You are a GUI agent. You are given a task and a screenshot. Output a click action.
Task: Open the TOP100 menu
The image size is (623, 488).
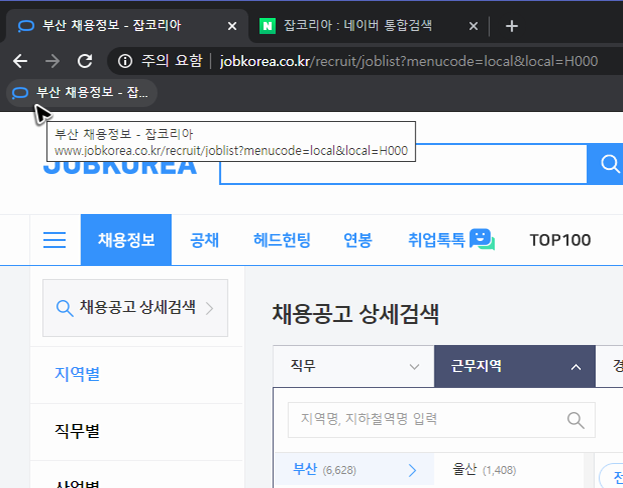tap(560, 240)
